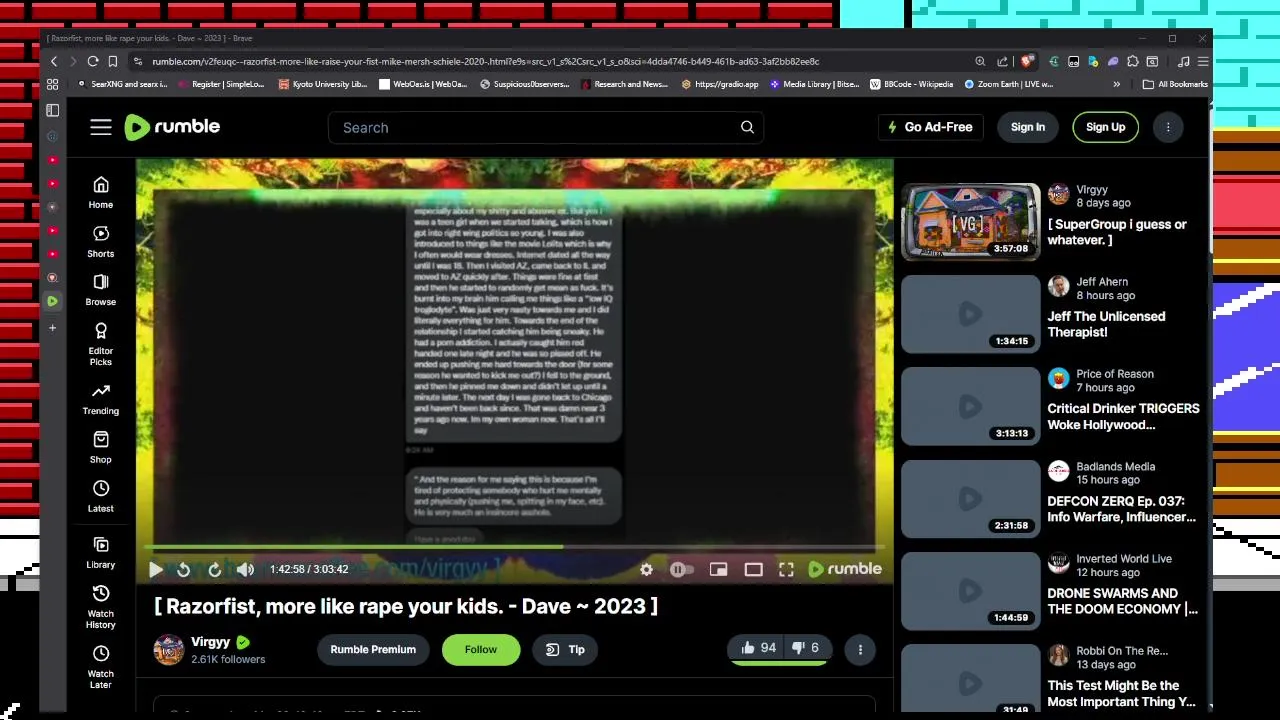The height and width of the screenshot is (720, 1280).
Task: Open the SuperGroup video thumbnail
Action: [x=970, y=221]
